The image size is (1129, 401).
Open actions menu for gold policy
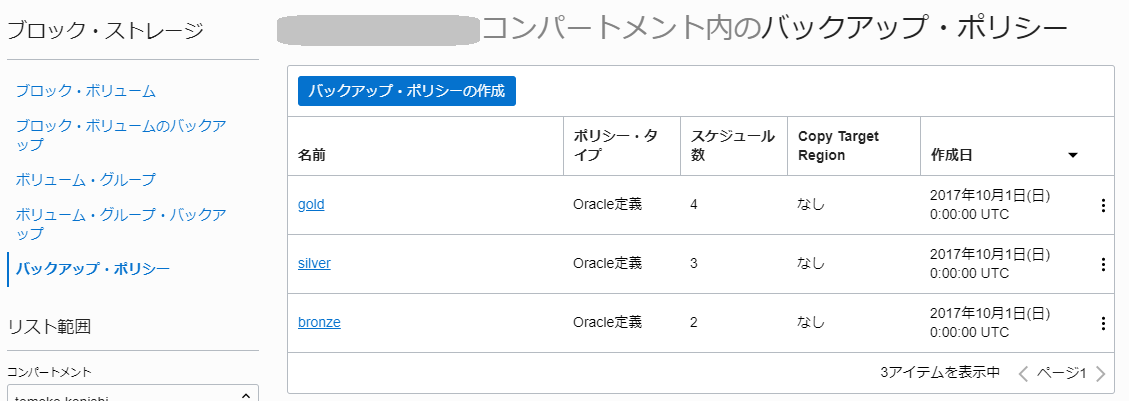1103,205
